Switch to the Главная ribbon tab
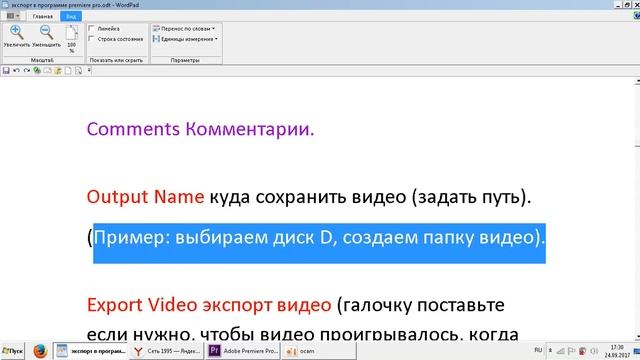 [x=42, y=16]
